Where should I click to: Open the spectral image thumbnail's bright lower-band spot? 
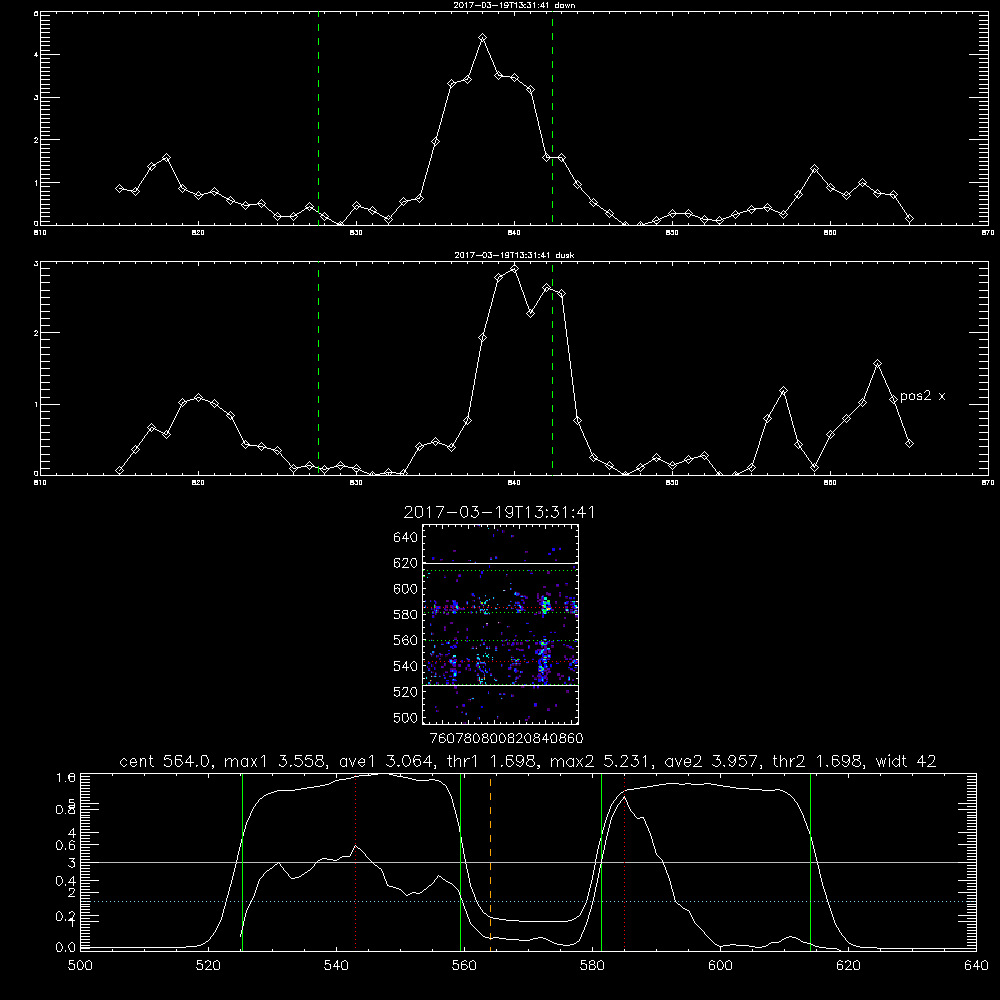543,662
